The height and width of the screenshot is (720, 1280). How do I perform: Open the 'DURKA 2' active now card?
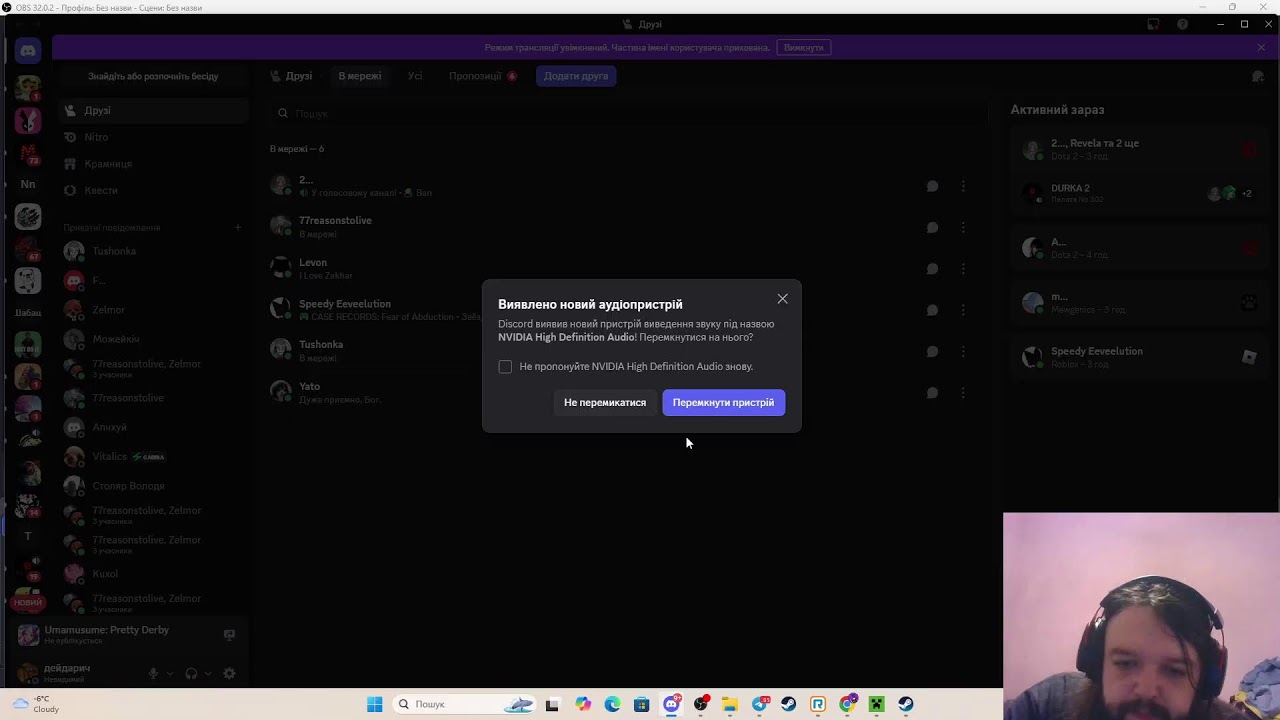pos(1140,193)
